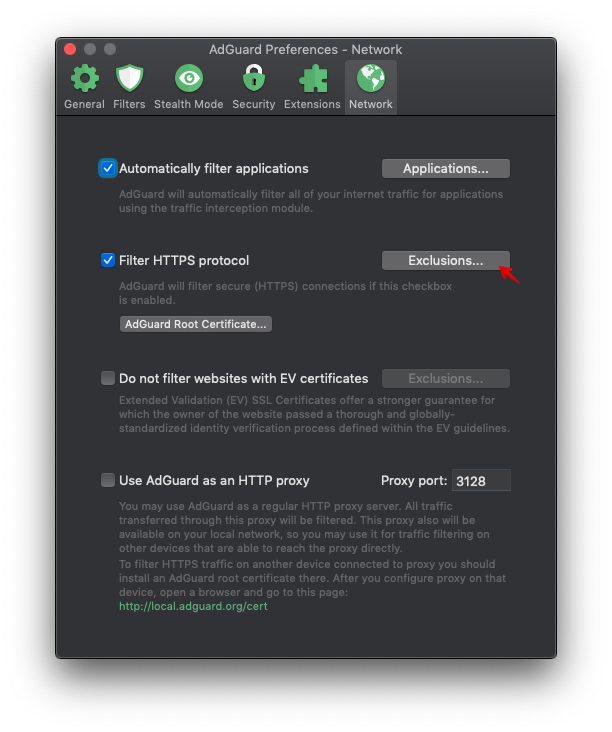Click the AdGuard Preferences - Network title text
612x732 pixels.
(305, 49)
